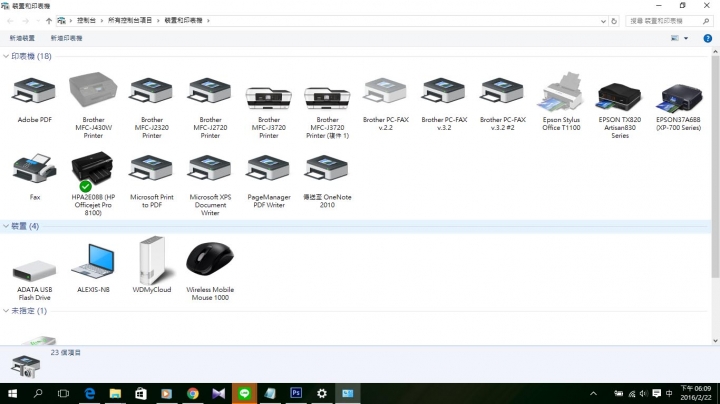
Task: Open Photoshop from taskbar
Action: (x=296, y=393)
